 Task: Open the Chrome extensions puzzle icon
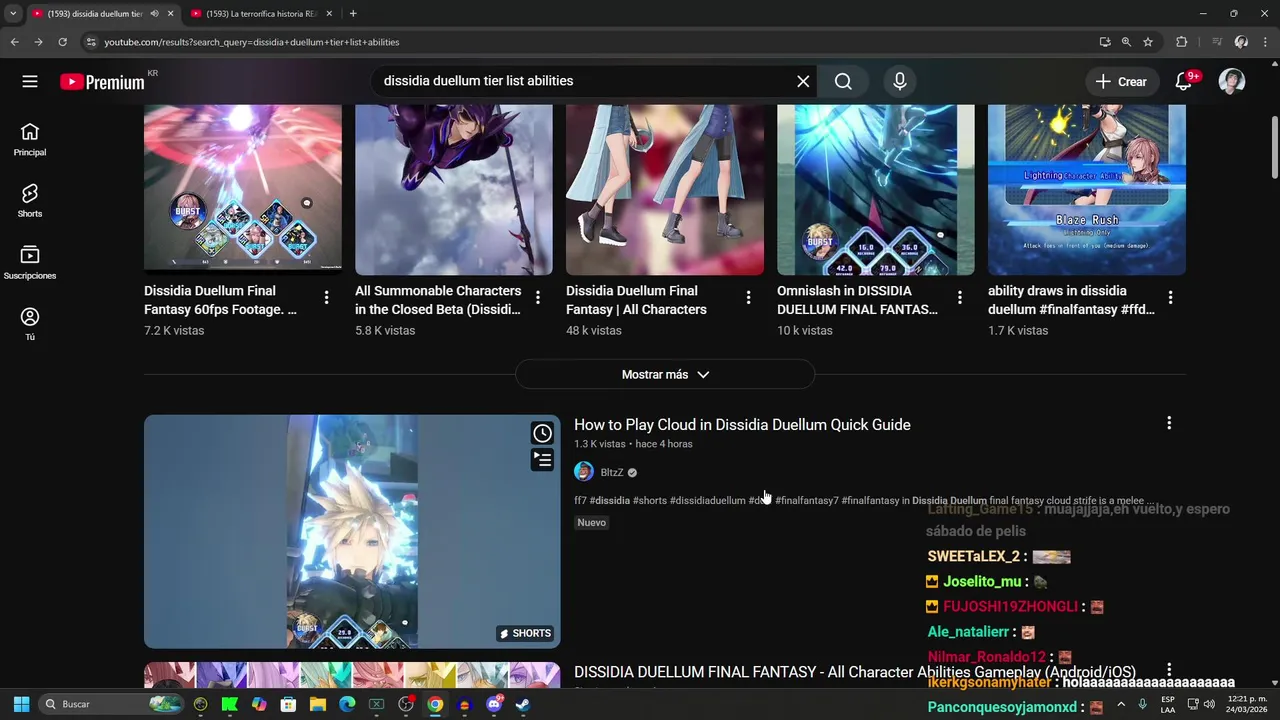(x=1181, y=42)
